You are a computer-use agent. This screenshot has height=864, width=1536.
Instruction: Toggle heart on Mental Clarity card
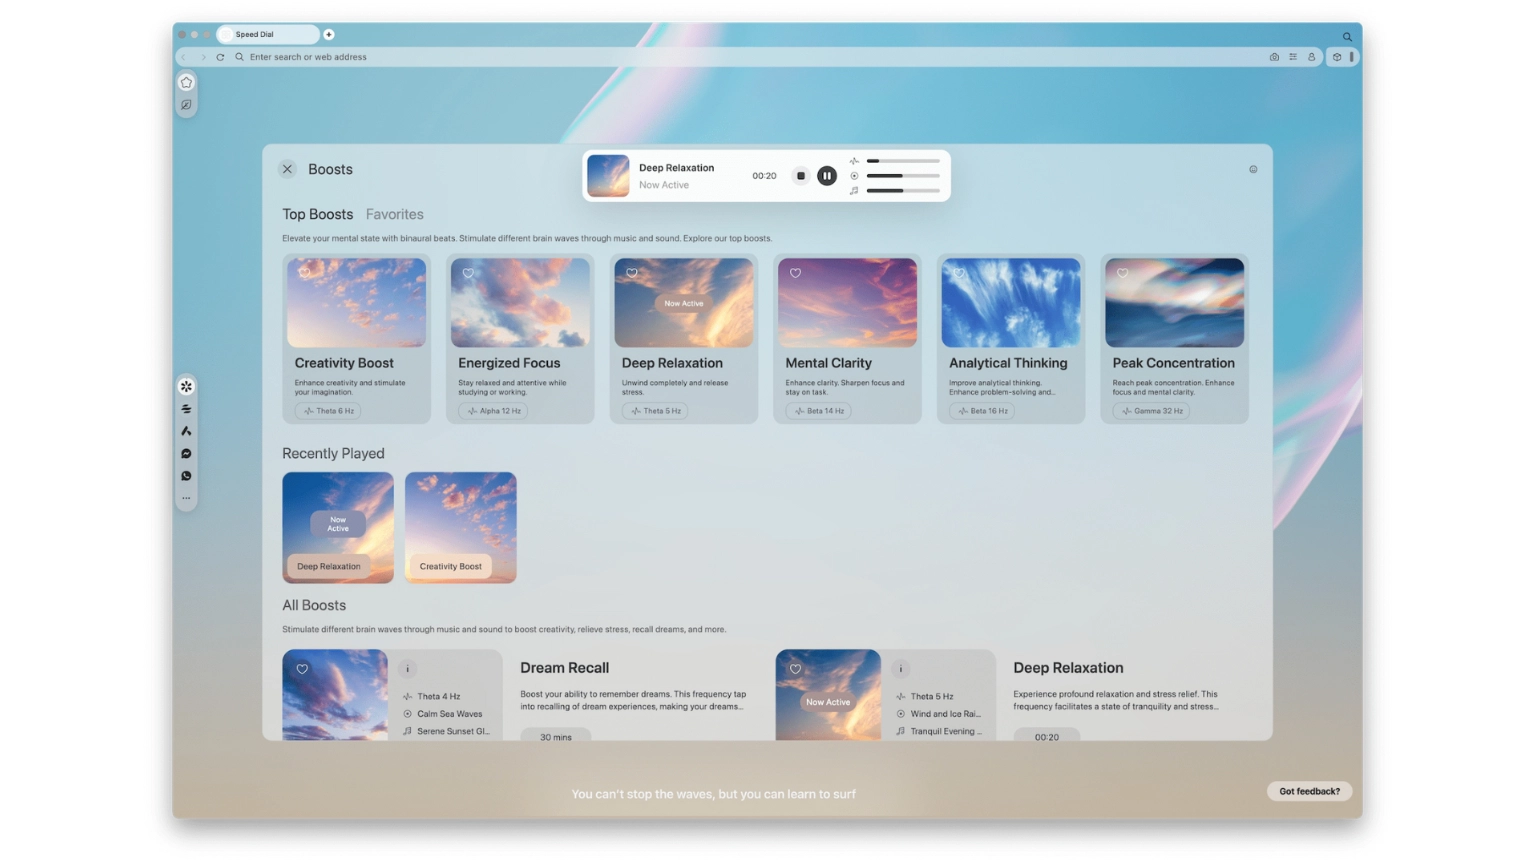coord(796,273)
